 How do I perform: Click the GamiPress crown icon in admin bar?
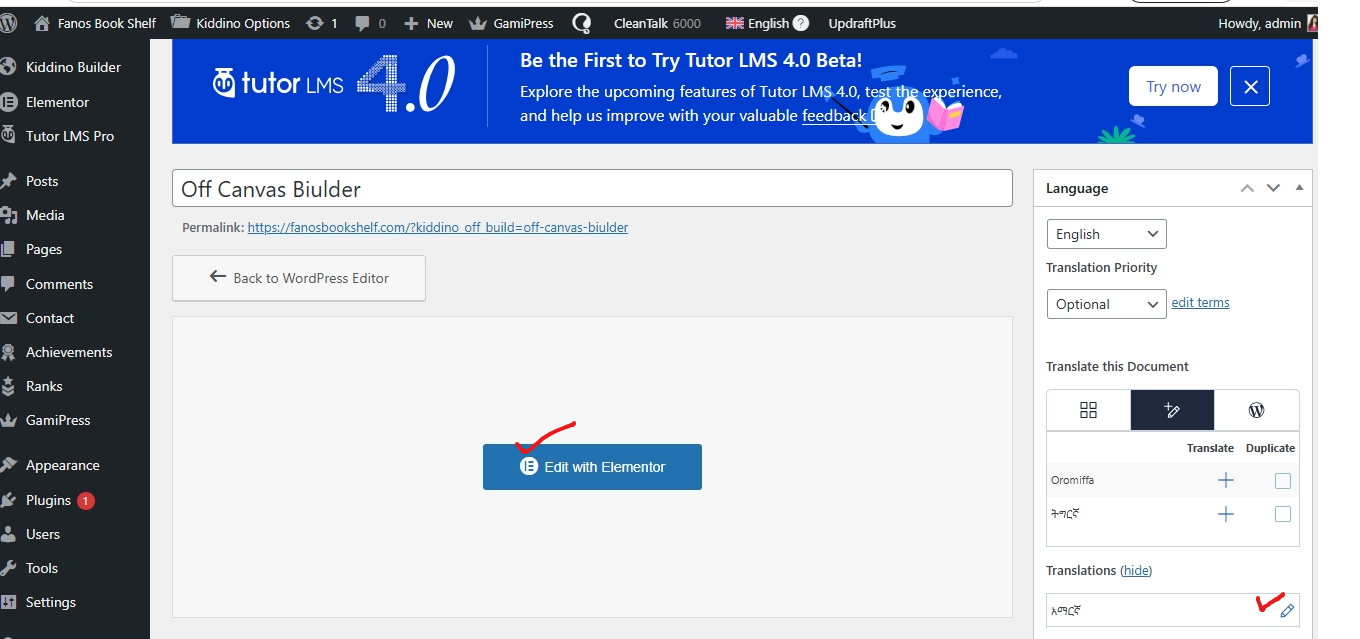477,23
